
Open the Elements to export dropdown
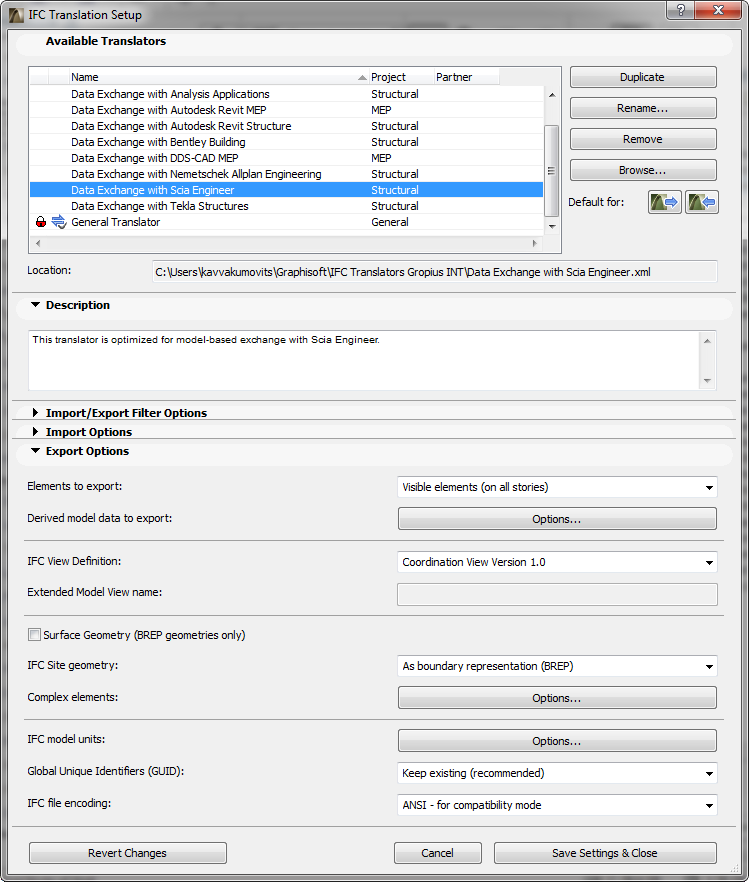(x=557, y=487)
